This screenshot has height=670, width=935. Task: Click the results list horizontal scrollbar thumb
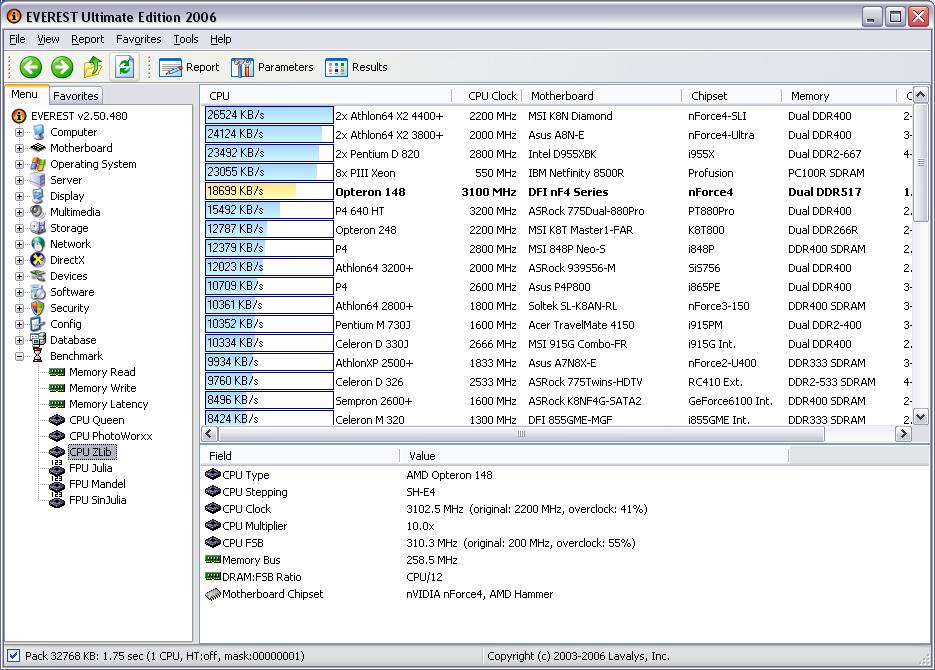pyautogui.click(x=521, y=434)
